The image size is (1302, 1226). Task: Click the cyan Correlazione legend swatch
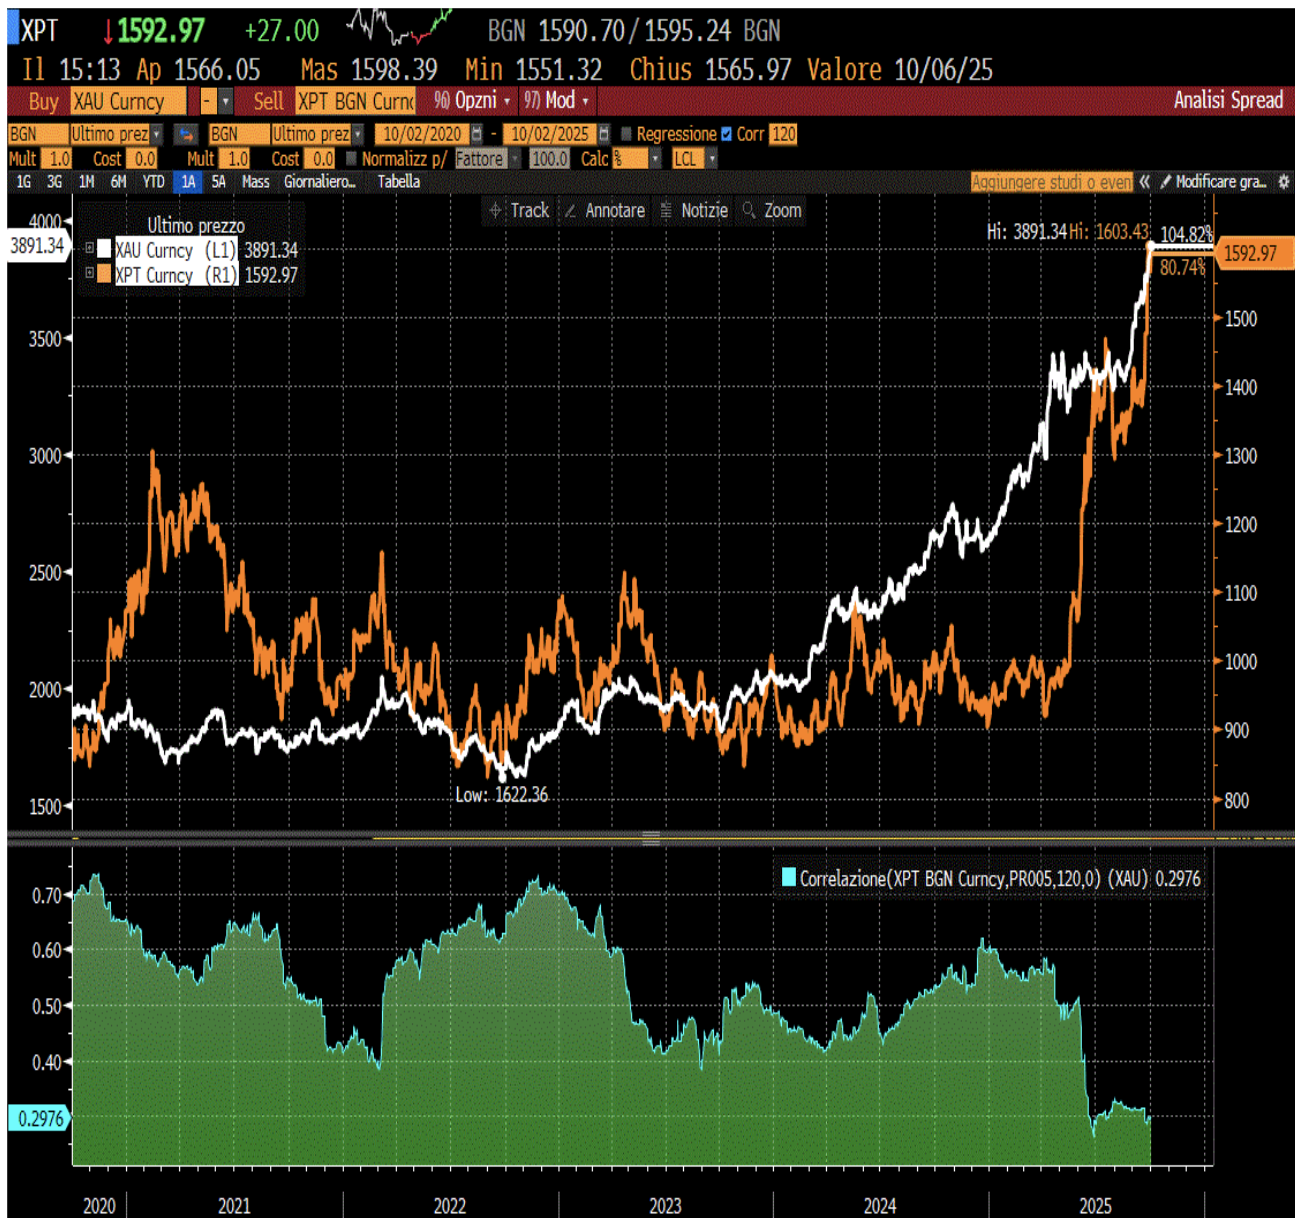788,877
